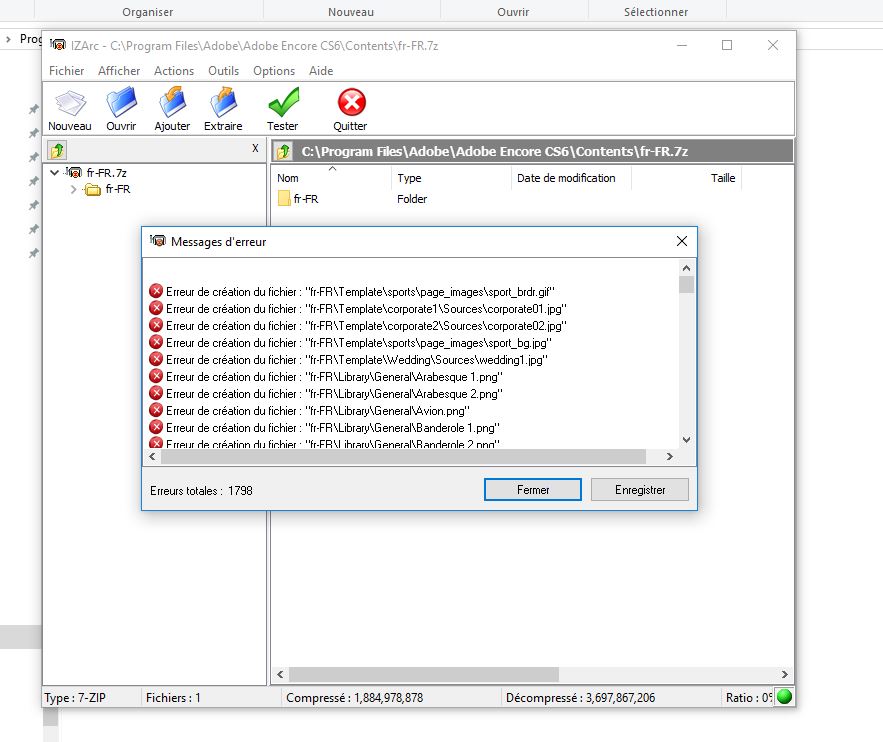Click error icon for sport_brdr.gif row
Screen dimensions: 883x742
[x=156, y=291]
